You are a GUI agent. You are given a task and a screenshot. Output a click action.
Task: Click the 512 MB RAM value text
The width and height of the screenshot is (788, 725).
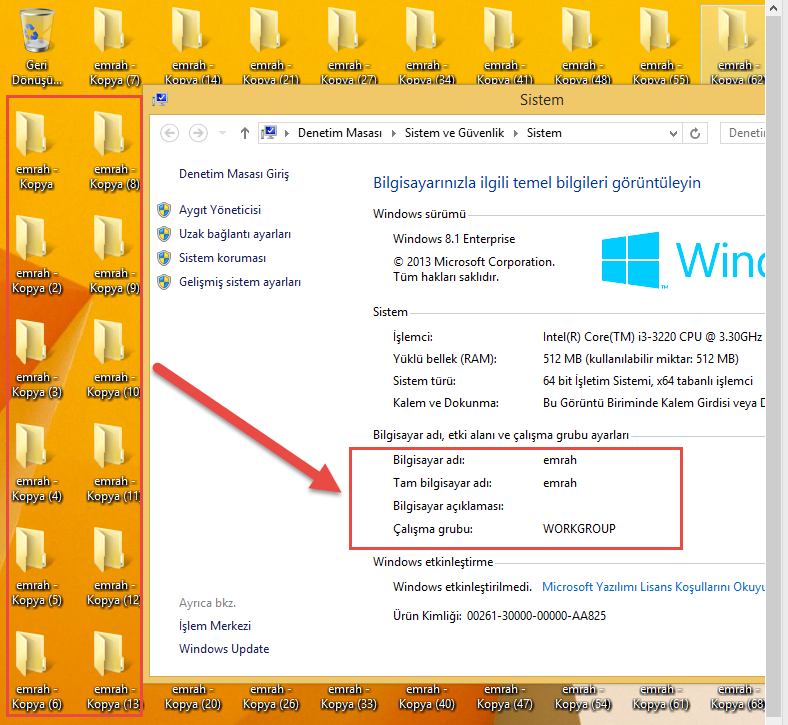641,359
